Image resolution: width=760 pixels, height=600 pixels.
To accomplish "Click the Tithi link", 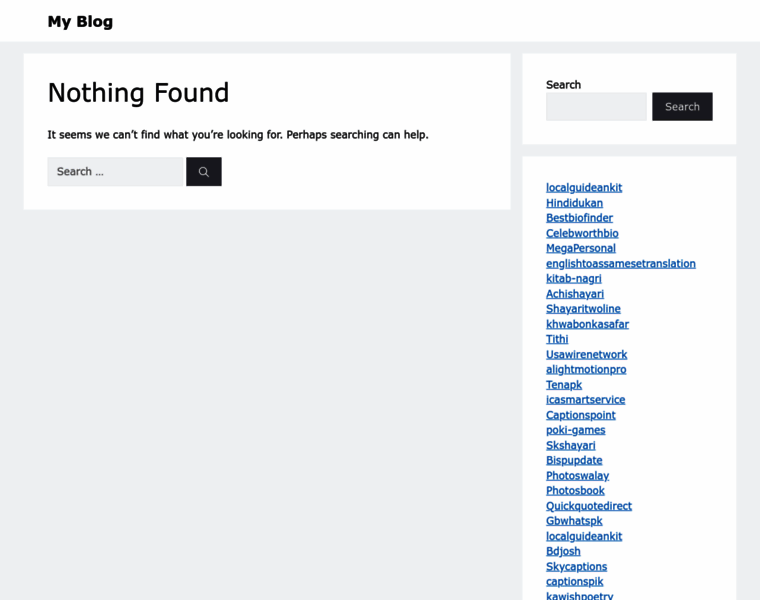I will click(557, 339).
